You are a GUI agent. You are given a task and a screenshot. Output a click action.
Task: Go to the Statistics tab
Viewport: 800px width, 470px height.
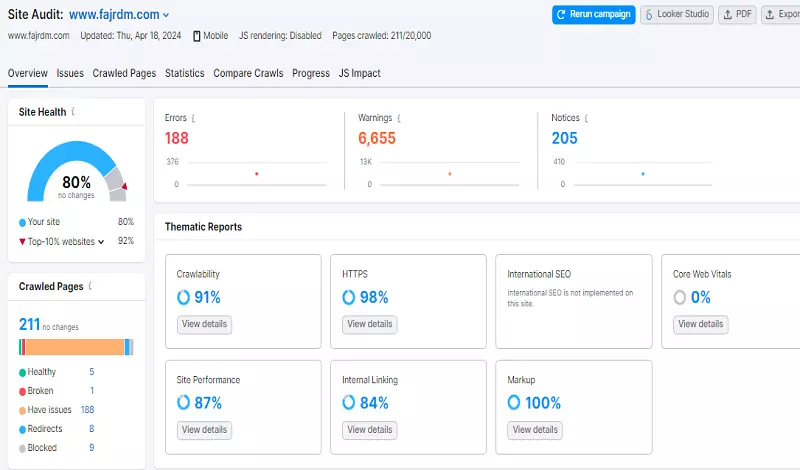pyautogui.click(x=184, y=73)
